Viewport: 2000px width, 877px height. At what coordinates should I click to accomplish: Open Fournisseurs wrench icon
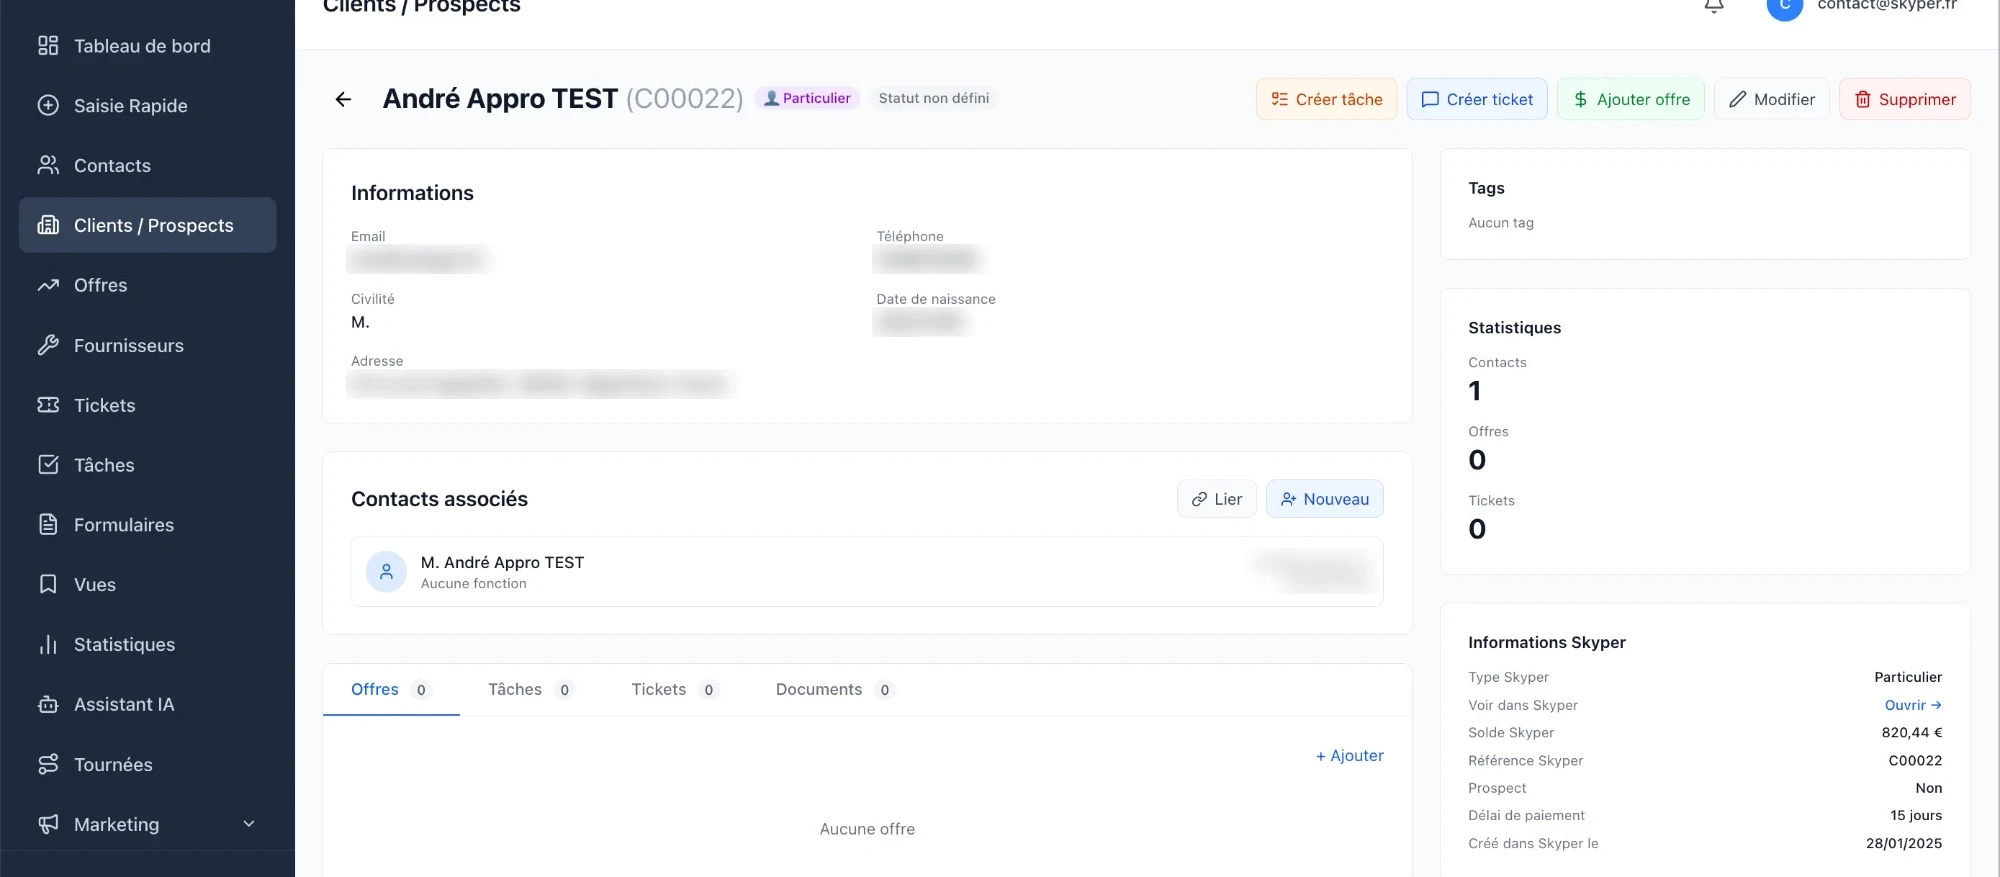(48, 345)
